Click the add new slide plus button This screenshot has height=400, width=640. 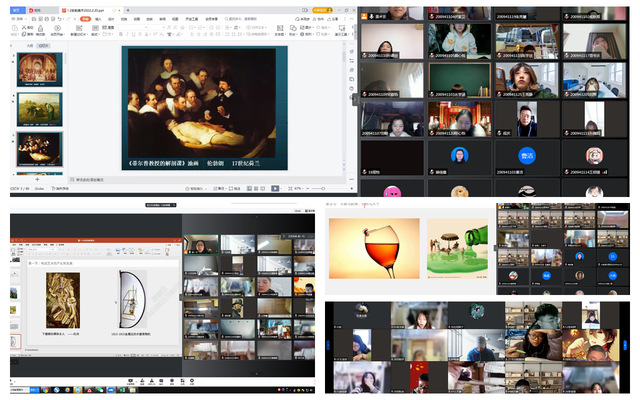(38, 178)
